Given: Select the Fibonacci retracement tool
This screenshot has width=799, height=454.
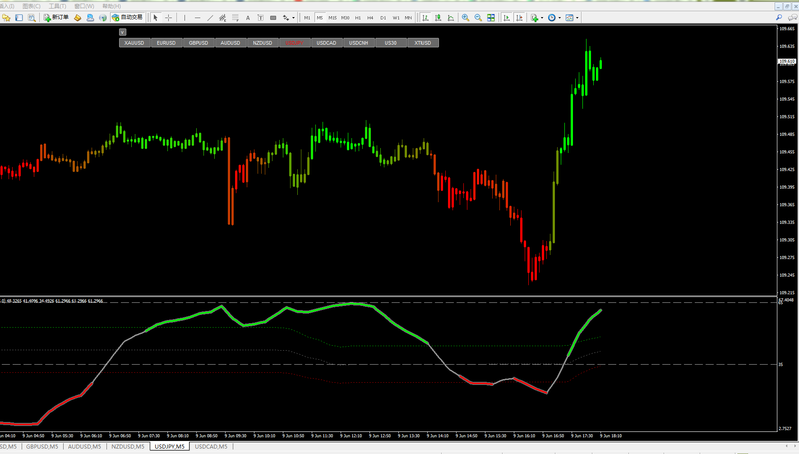Looking at the screenshot, I should coord(235,18).
